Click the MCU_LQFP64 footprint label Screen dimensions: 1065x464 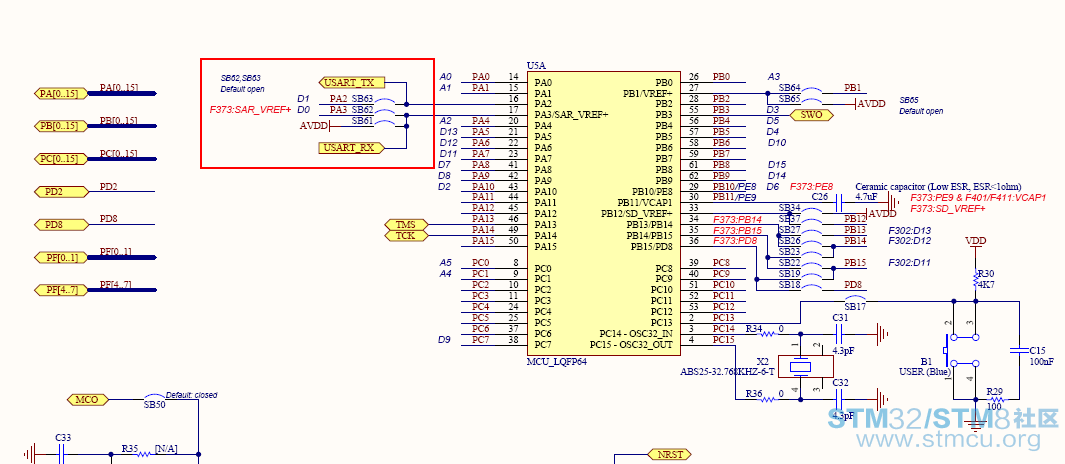(557, 361)
